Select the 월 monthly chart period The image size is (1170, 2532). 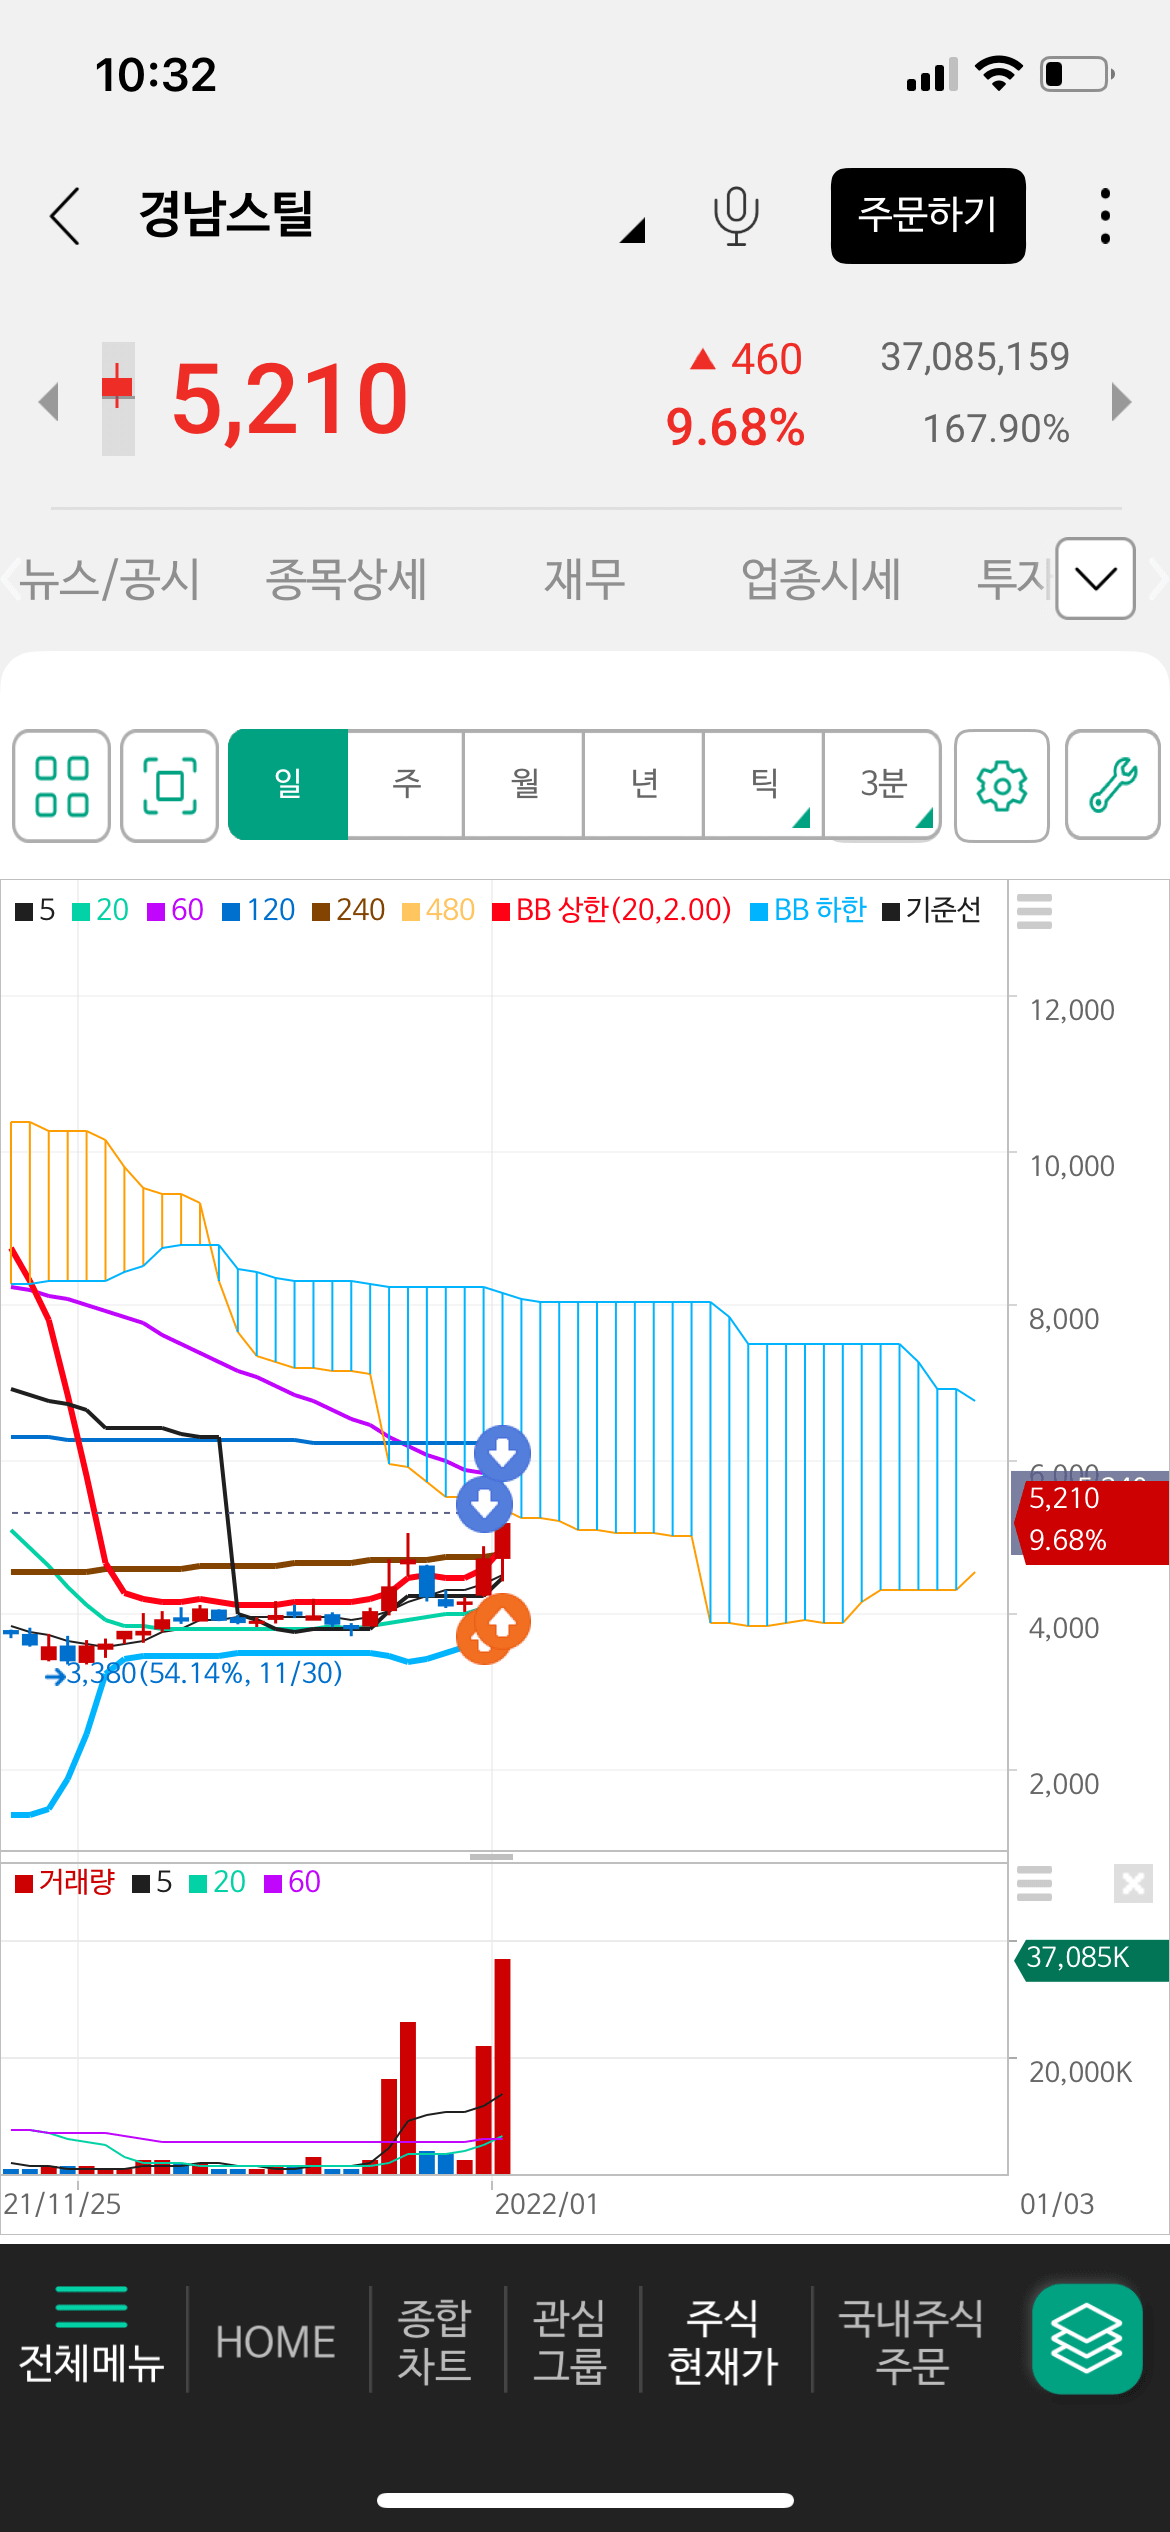(x=524, y=784)
